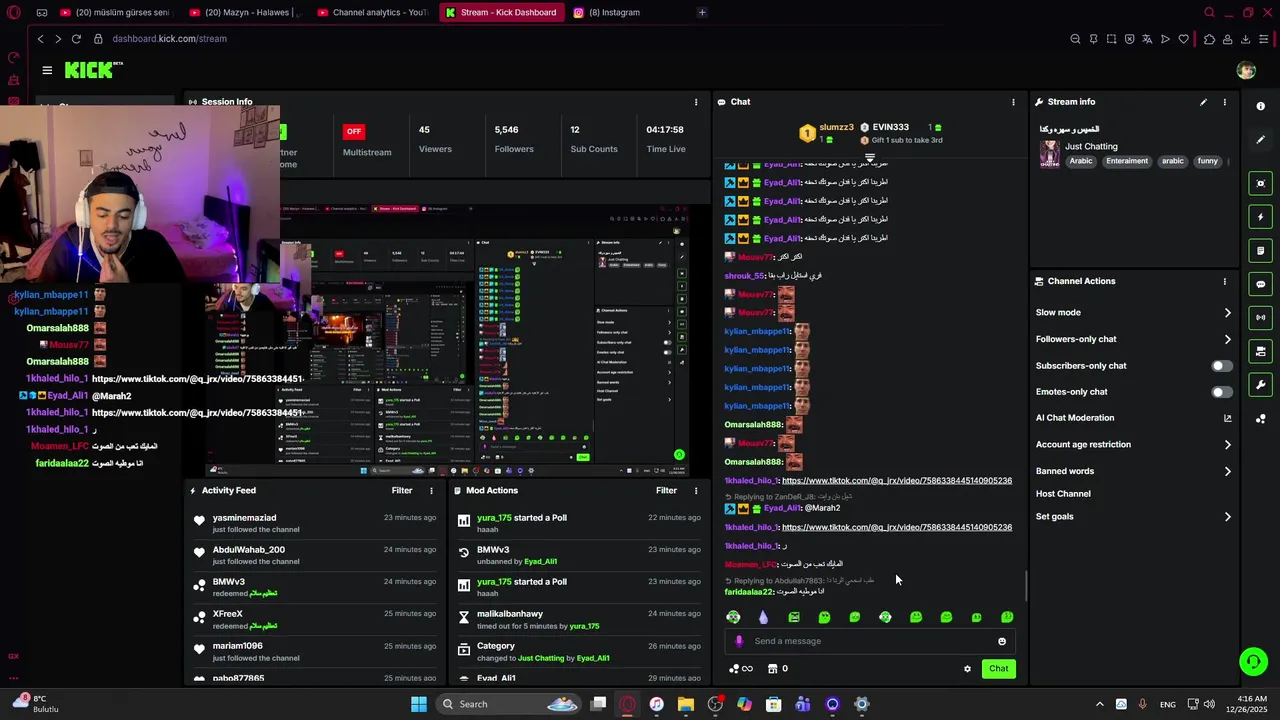This screenshot has height=720, width=1280.
Task: Click Just Chatting category thumbnail
Action: coord(1049,153)
